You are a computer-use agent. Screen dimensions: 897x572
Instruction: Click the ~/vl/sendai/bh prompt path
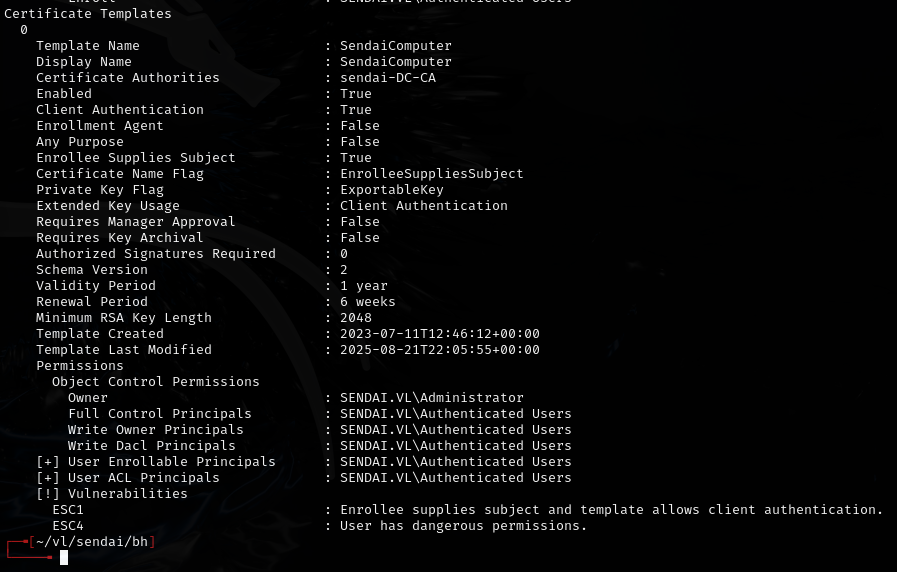[x=92, y=542]
